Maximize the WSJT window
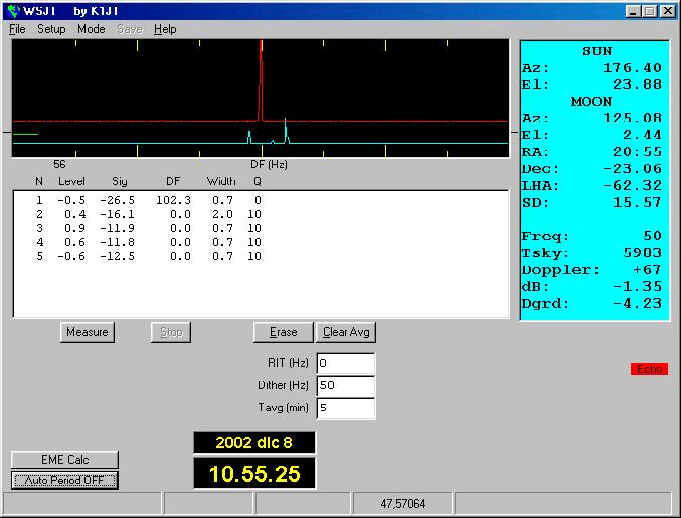Viewport: 681px width, 518px height. click(x=649, y=11)
